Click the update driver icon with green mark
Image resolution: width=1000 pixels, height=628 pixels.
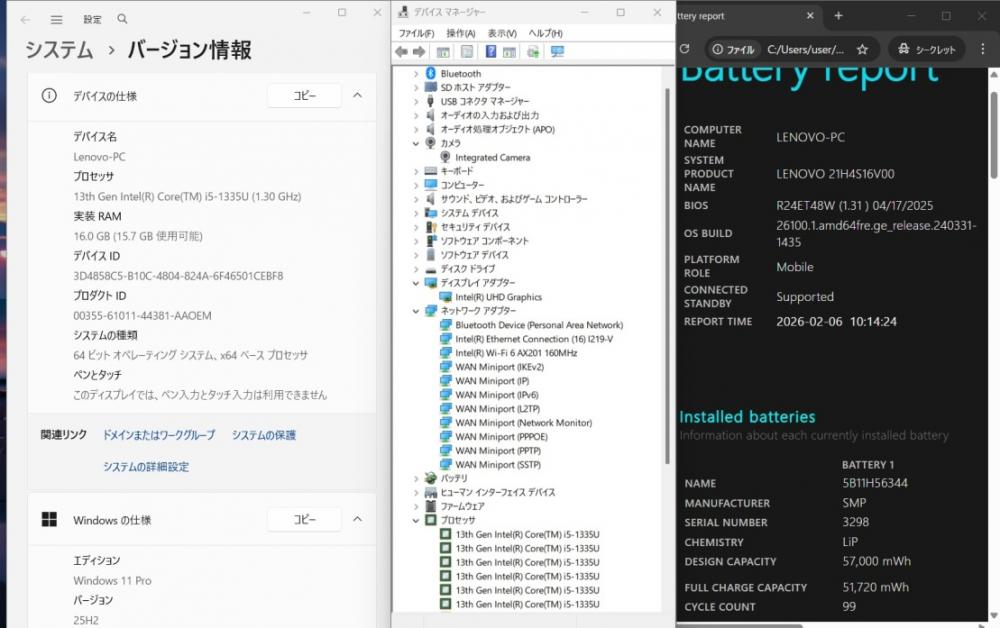pyautogui.click(x=533, y=52)
